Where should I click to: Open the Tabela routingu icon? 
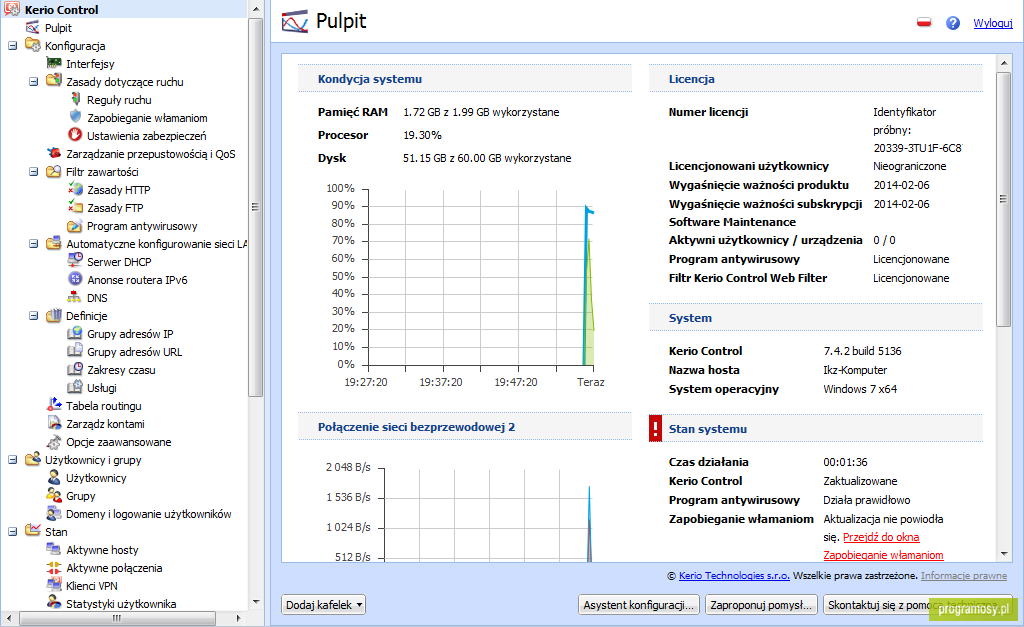click(x=54, y=405)
